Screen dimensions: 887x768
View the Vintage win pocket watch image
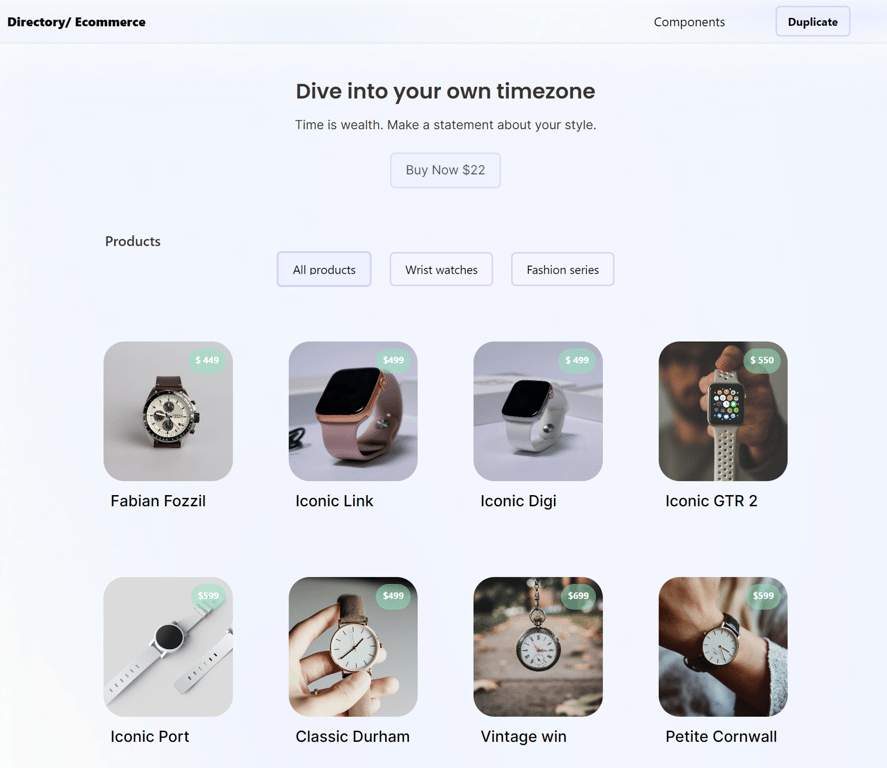pyautogui.click(x=538, y=647)
